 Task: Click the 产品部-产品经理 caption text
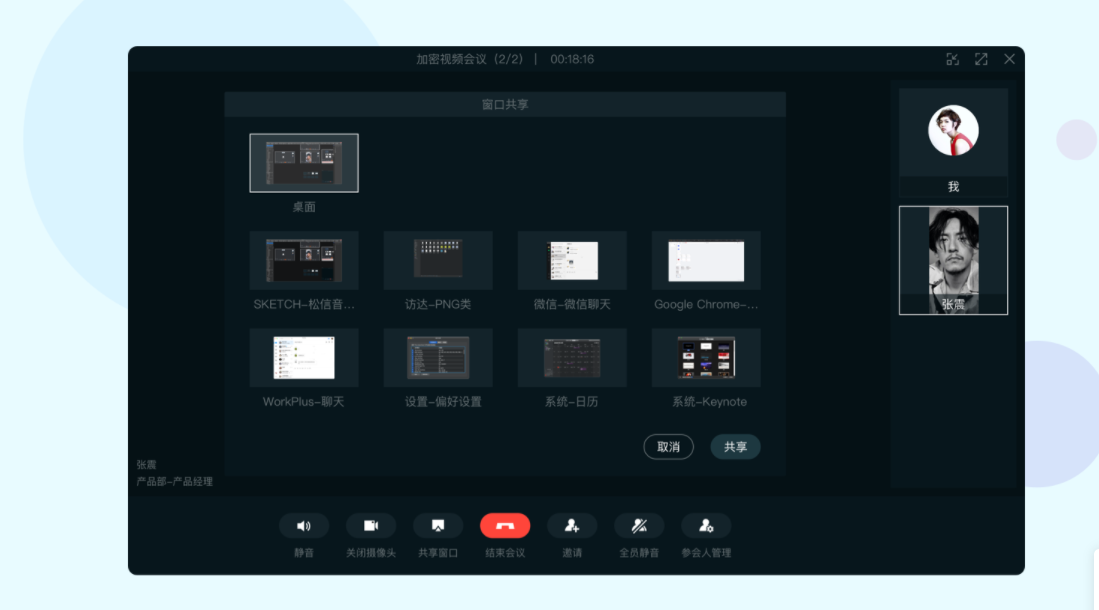coord(175,482)
